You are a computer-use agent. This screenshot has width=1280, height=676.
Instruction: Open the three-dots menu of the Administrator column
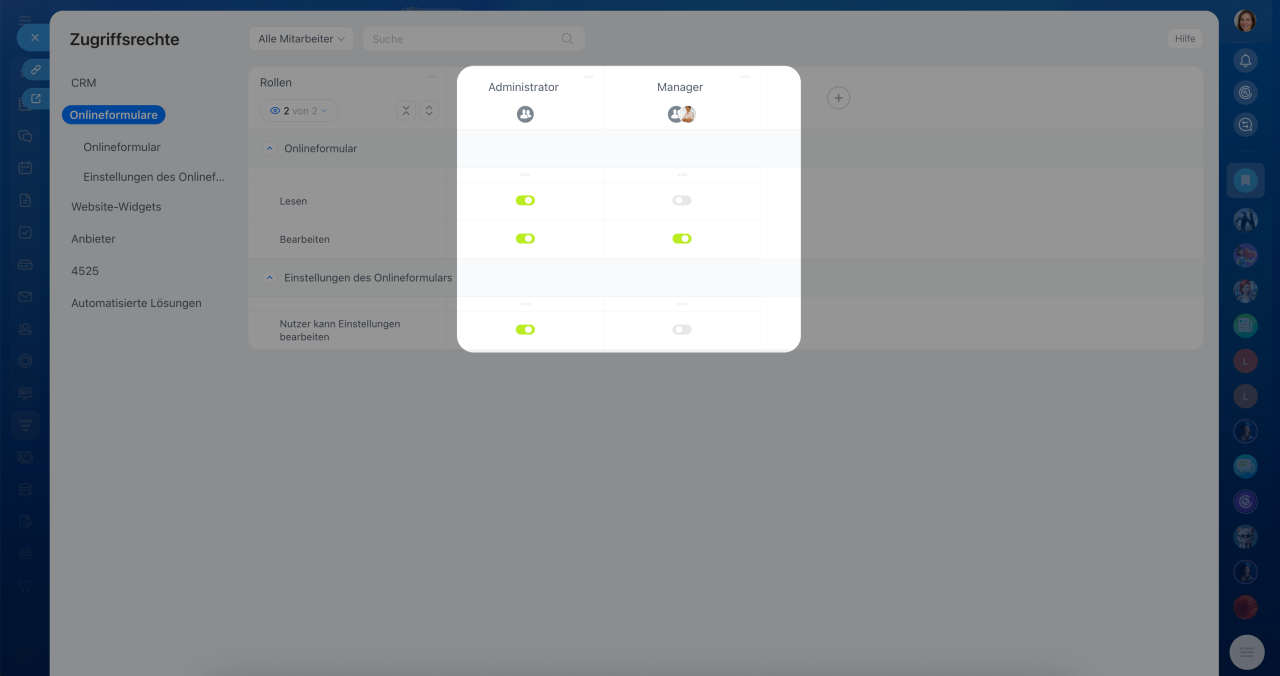click(588, 77)
